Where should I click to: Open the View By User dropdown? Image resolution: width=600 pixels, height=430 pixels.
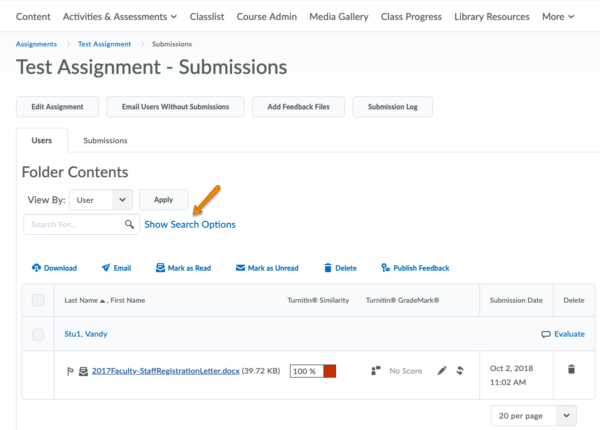101,200
